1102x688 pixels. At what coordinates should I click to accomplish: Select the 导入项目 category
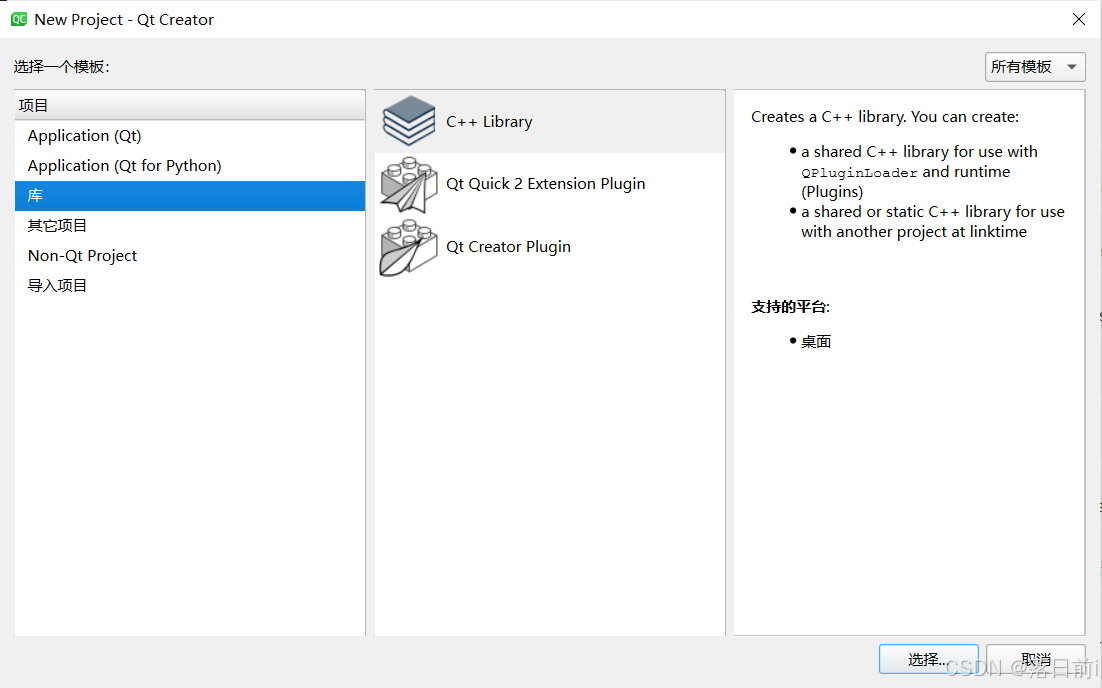coord(190,285)
